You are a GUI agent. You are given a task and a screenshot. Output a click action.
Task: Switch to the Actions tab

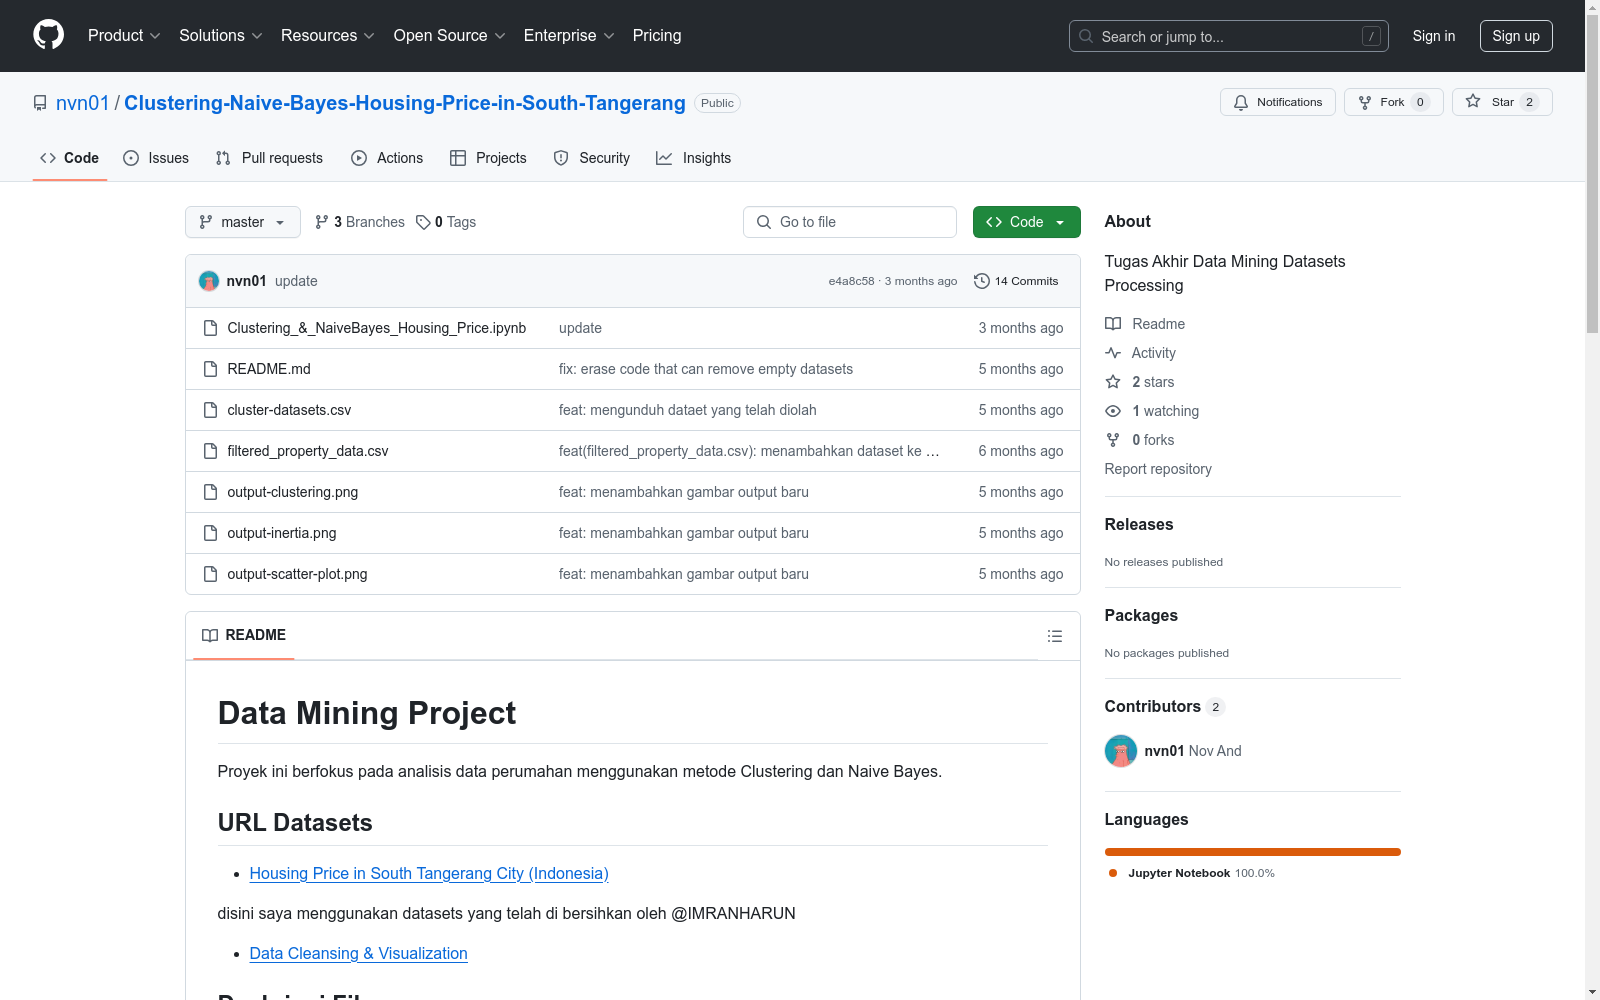pyautogui.click(x=387, y=158)
